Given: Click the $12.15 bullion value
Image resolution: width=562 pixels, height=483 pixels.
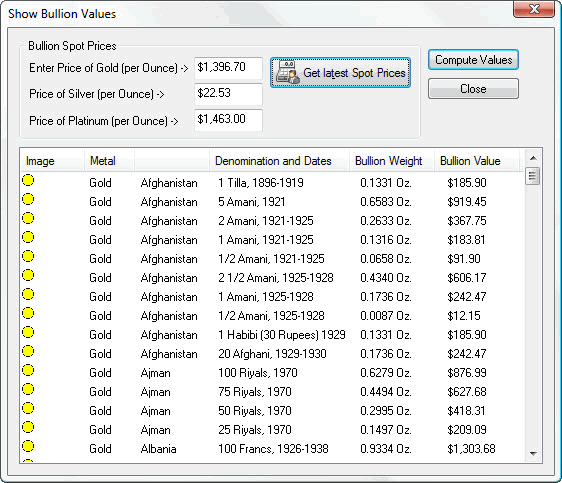Looking at the screenshot, I should pos(464,316).
